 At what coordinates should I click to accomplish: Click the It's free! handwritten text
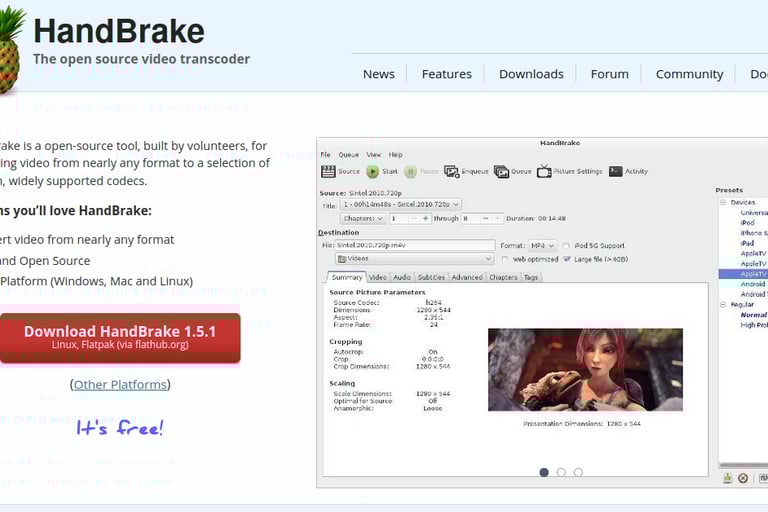[120, 428]
